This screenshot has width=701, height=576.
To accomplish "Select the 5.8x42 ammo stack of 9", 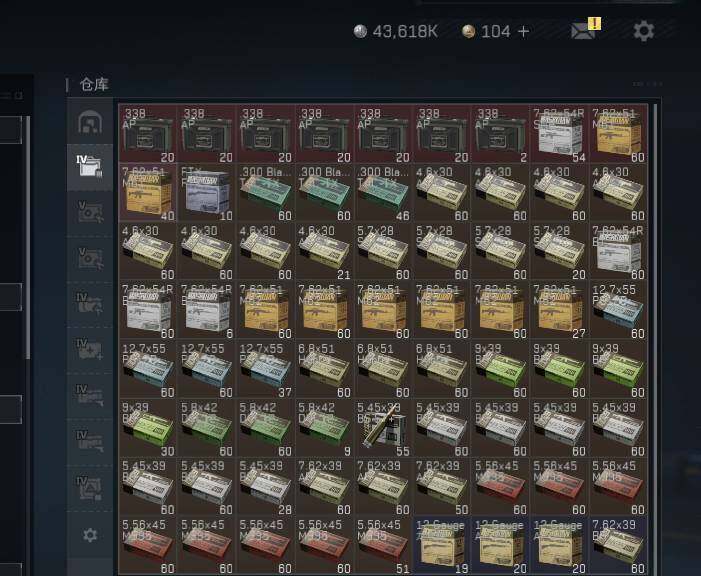I will coord(324,428).
